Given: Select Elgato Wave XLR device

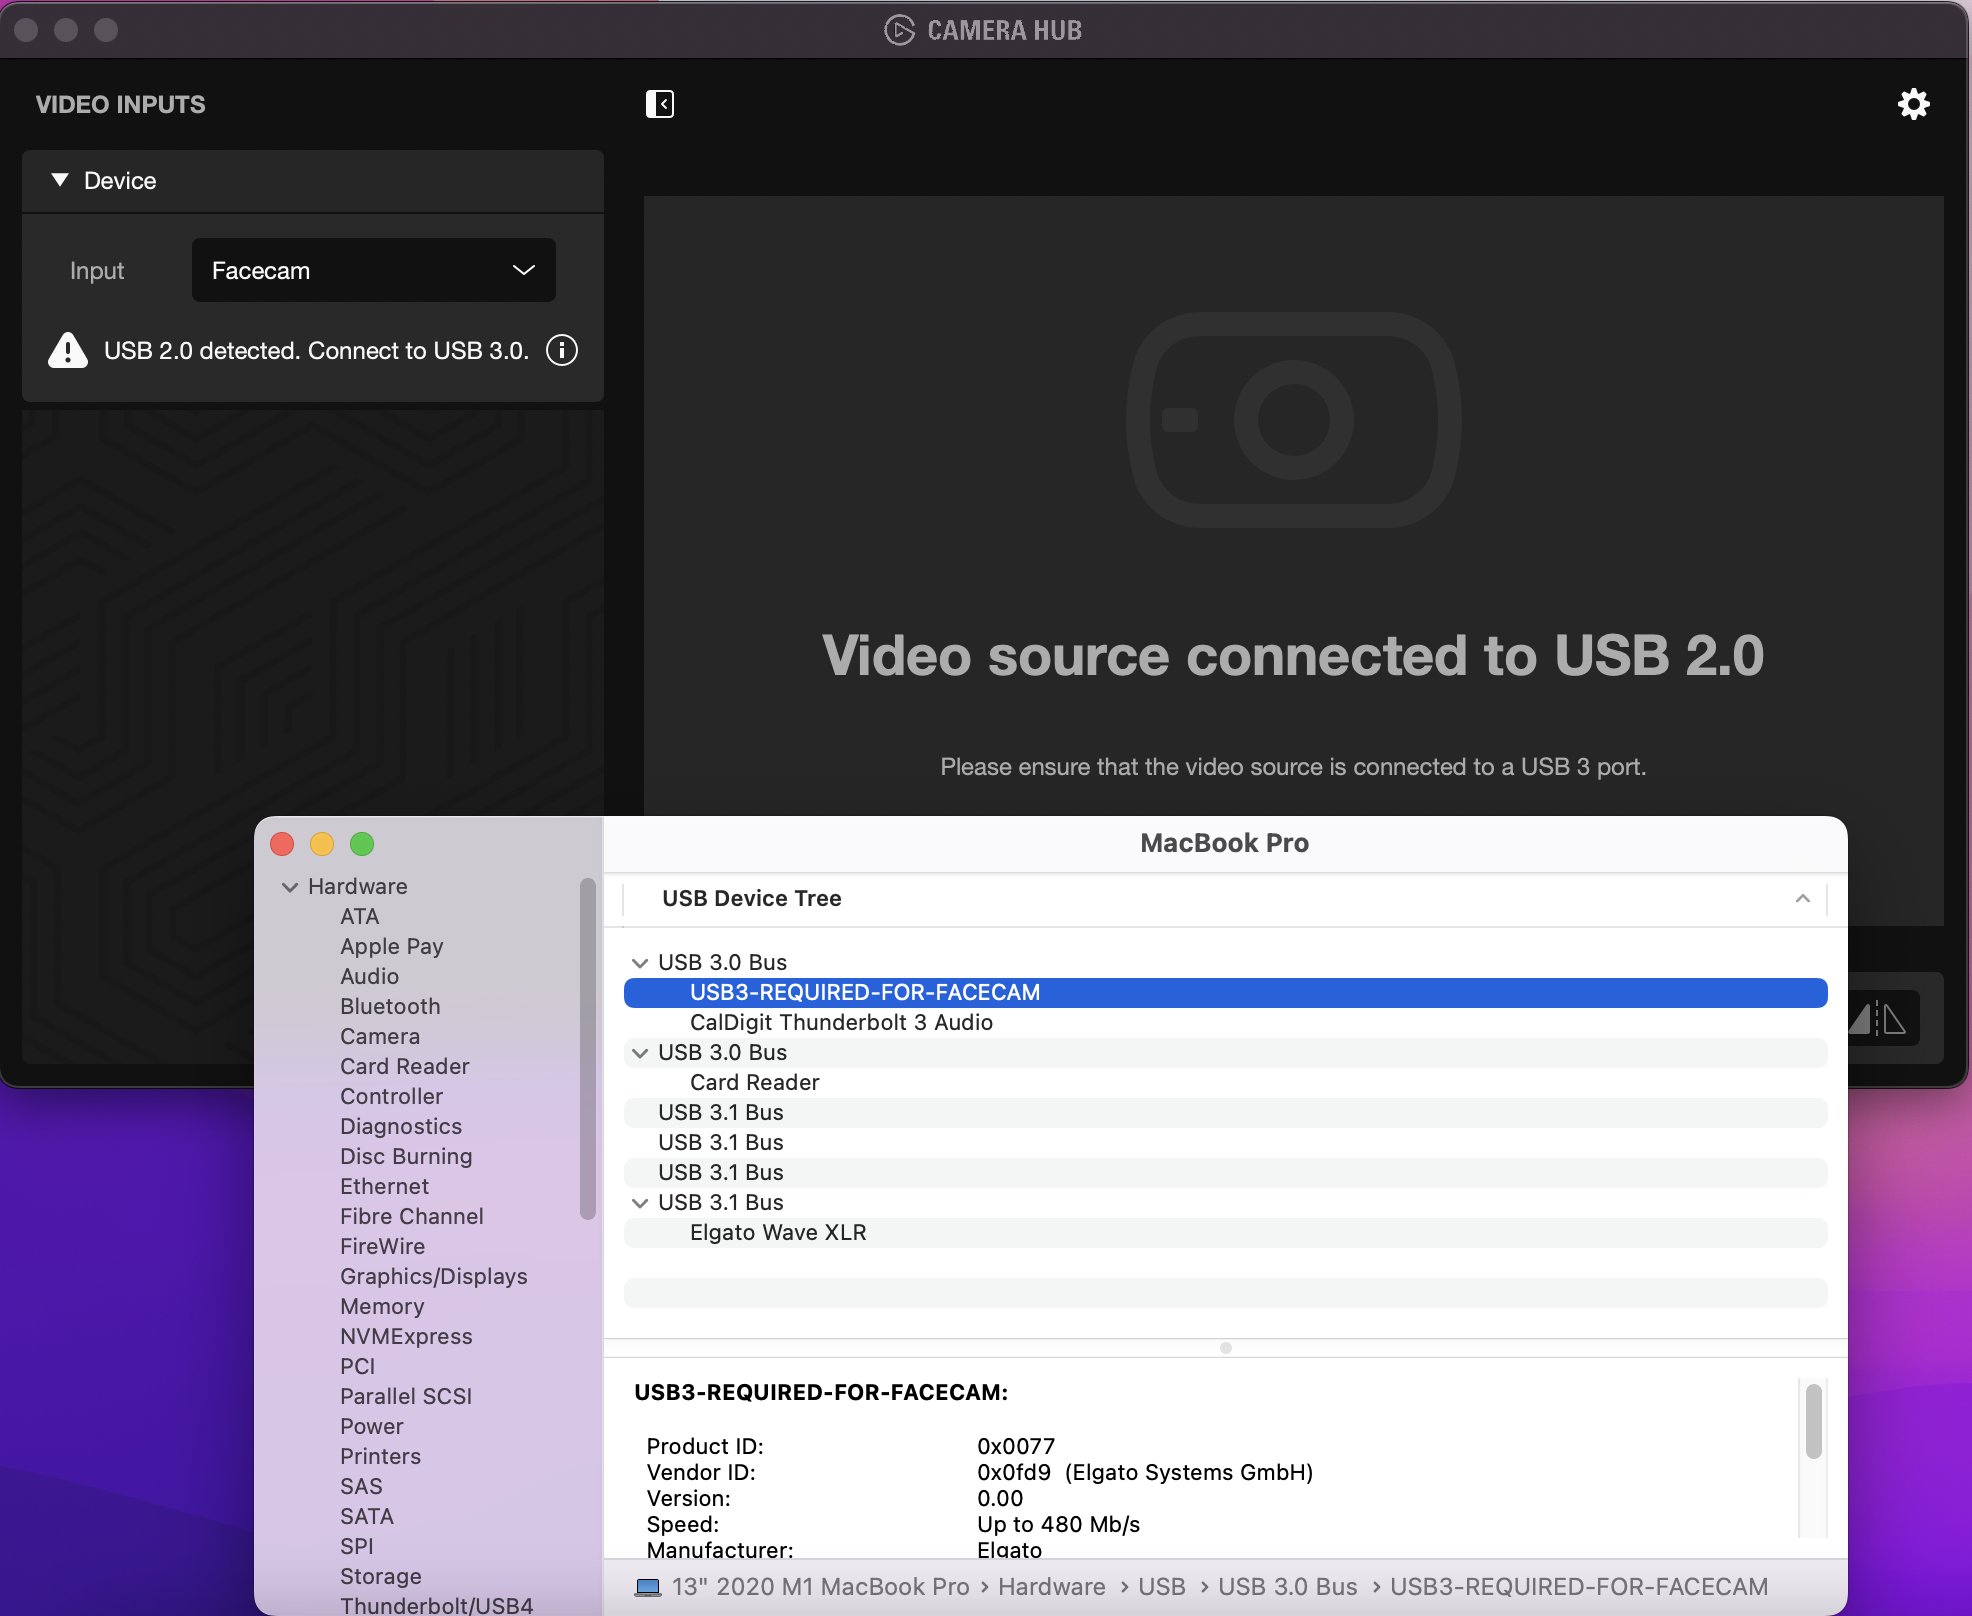Looking at the screenshot, I should pos(1225,1232).
